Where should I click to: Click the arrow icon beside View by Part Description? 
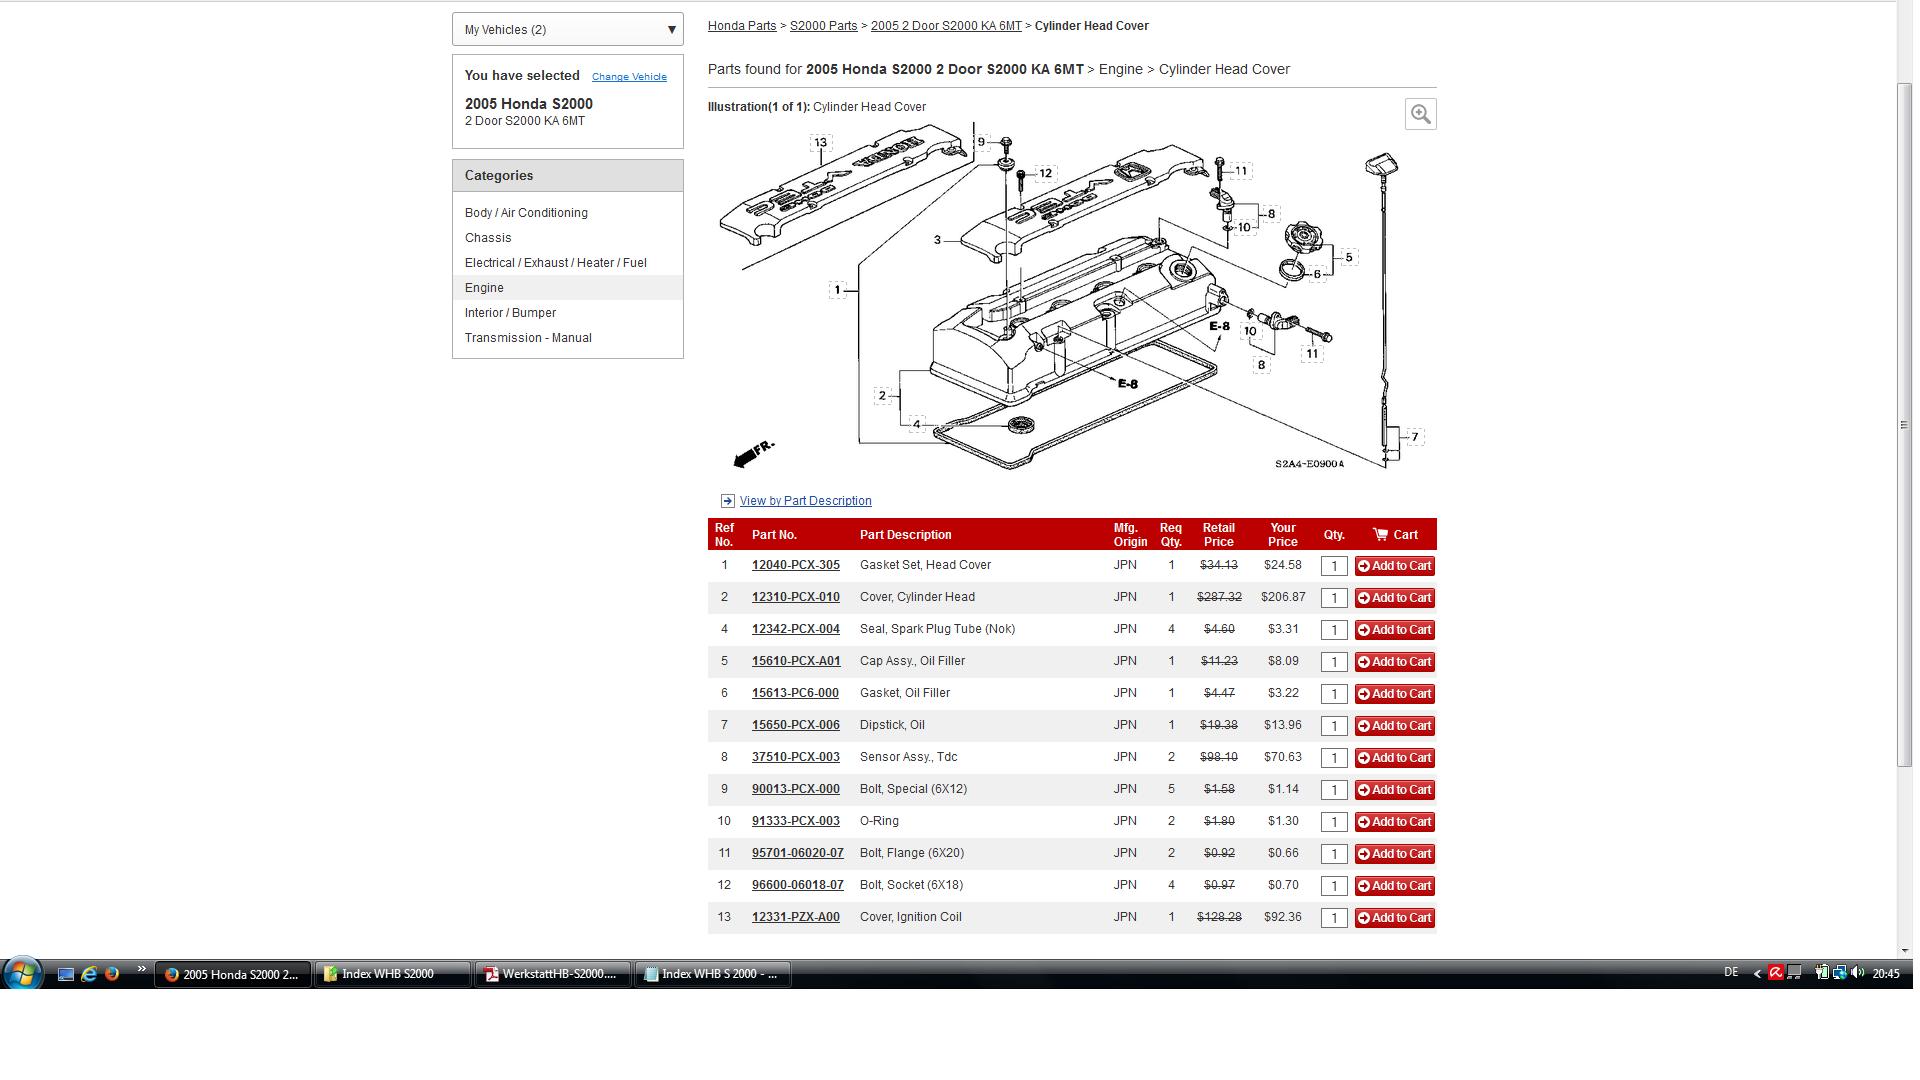(x=727, y=501)
